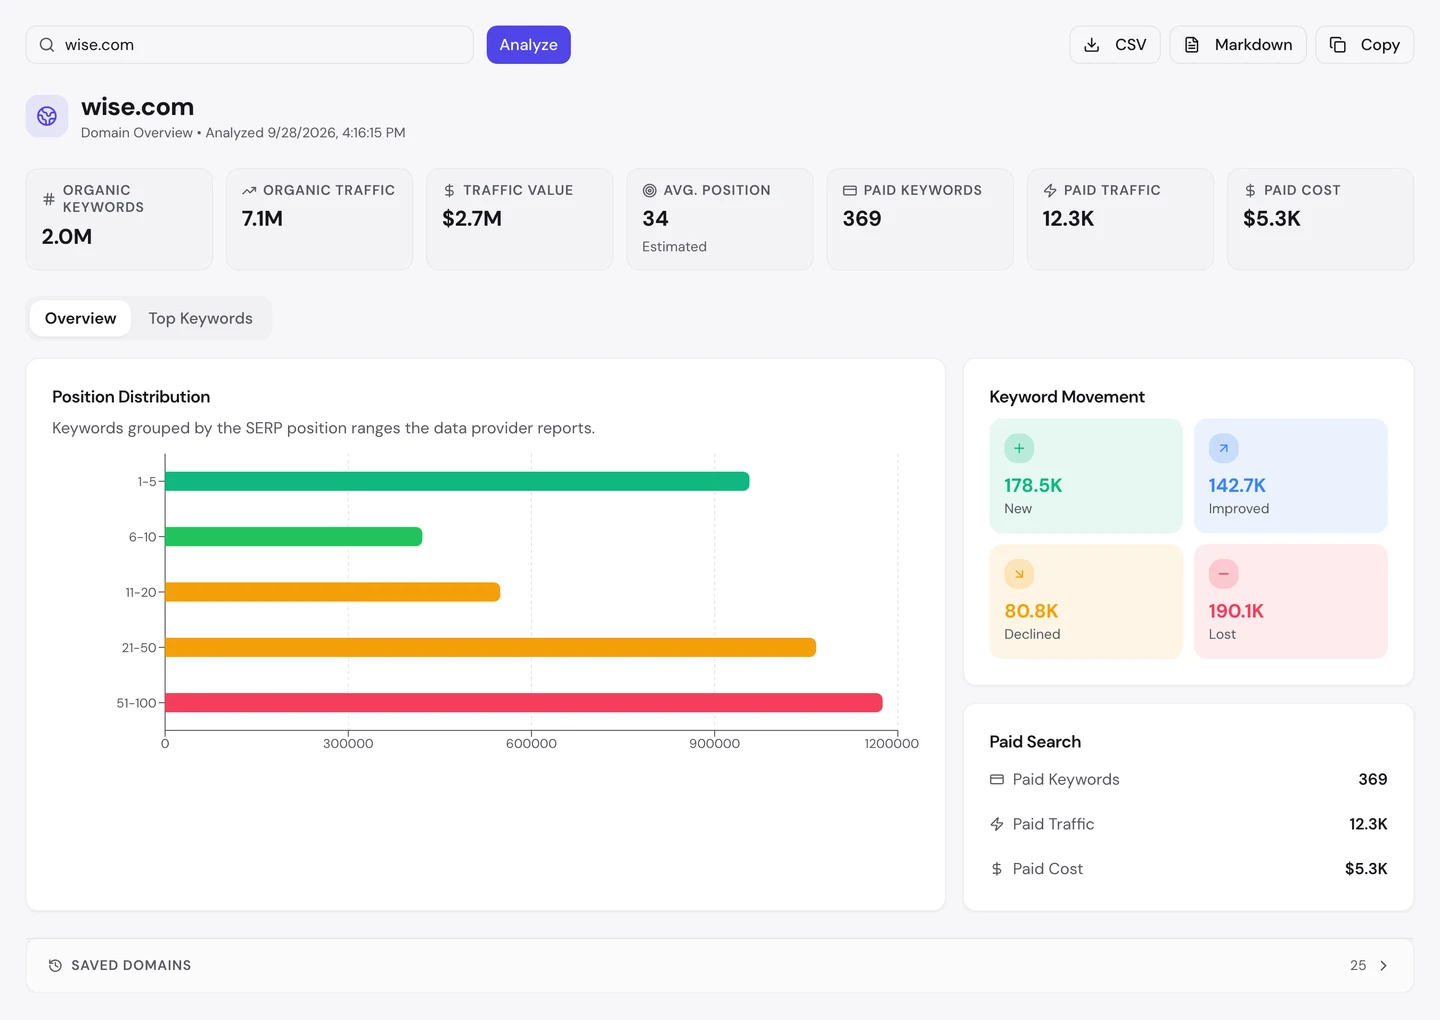This screenshot has height=1020, width=1440.
Task: Click the Paid Traffic lightning icon
Action: (1050, 190)
